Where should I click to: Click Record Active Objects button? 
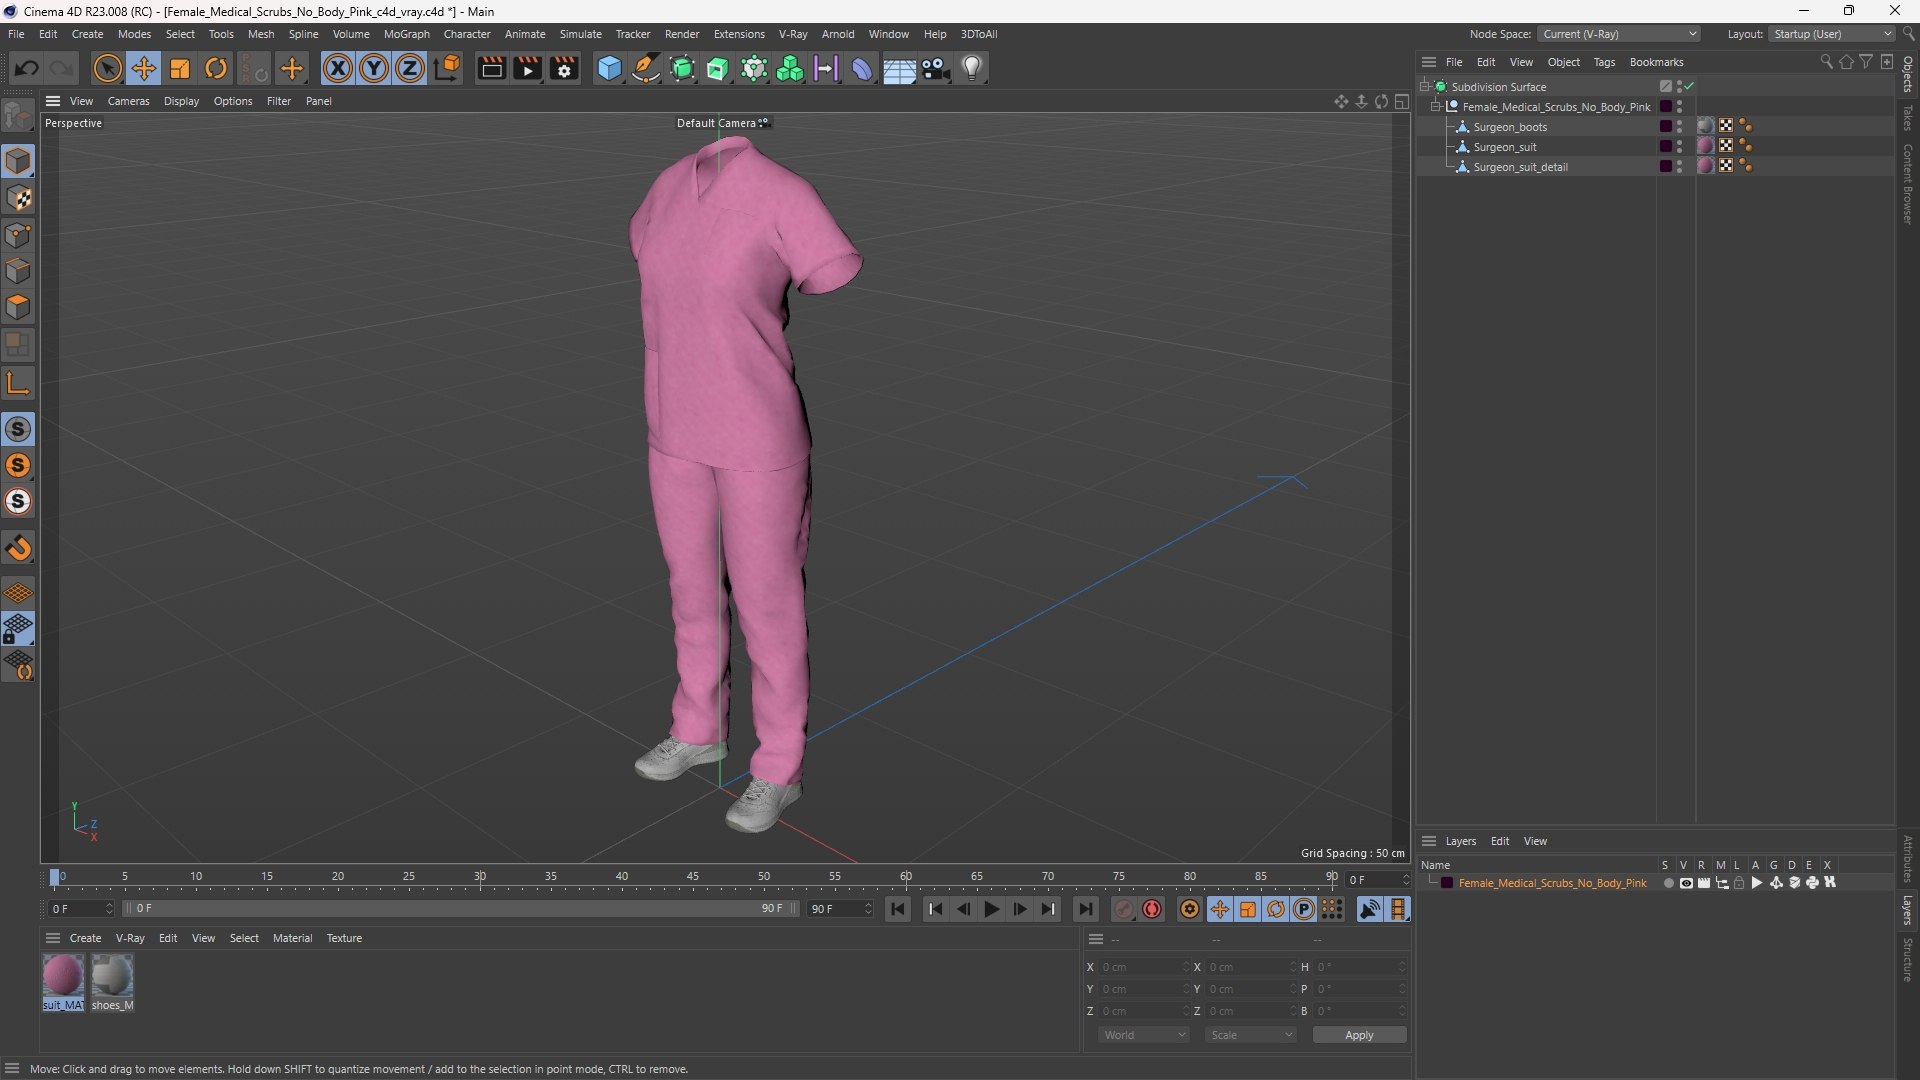1124,909
